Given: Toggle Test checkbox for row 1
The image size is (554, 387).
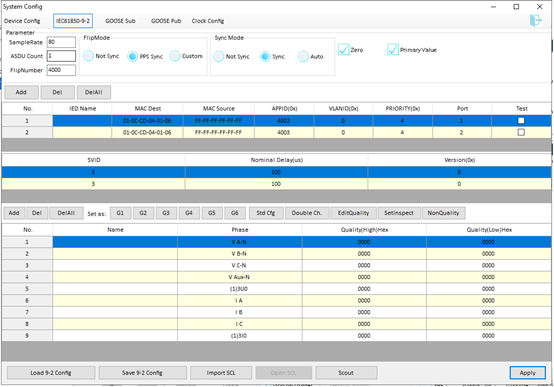Looking at the screenshot, I should click(x=521, y=121).
